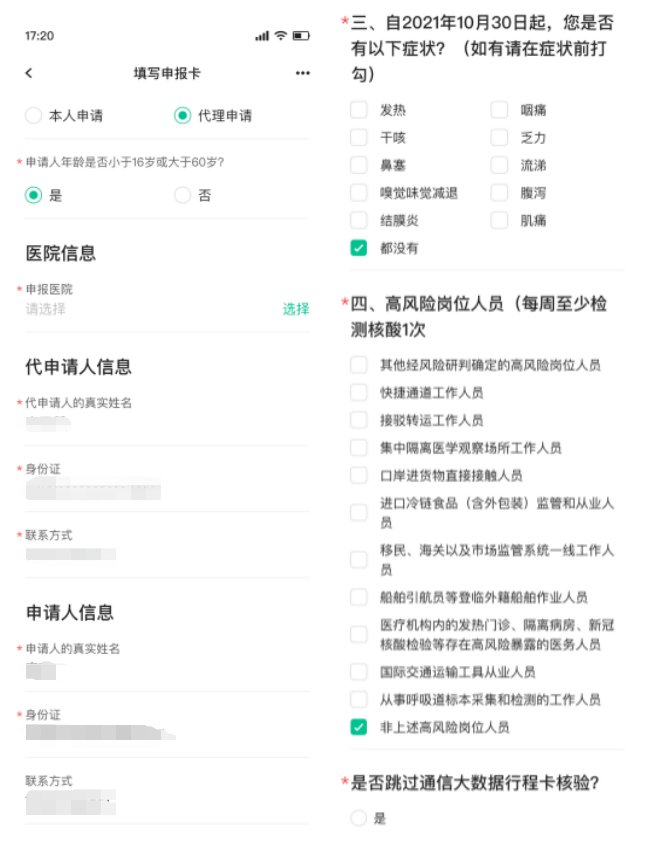Select 是 to skip 行程卡 verification
Viewport: 650px width, 841px height.
[x=359, y=818]
